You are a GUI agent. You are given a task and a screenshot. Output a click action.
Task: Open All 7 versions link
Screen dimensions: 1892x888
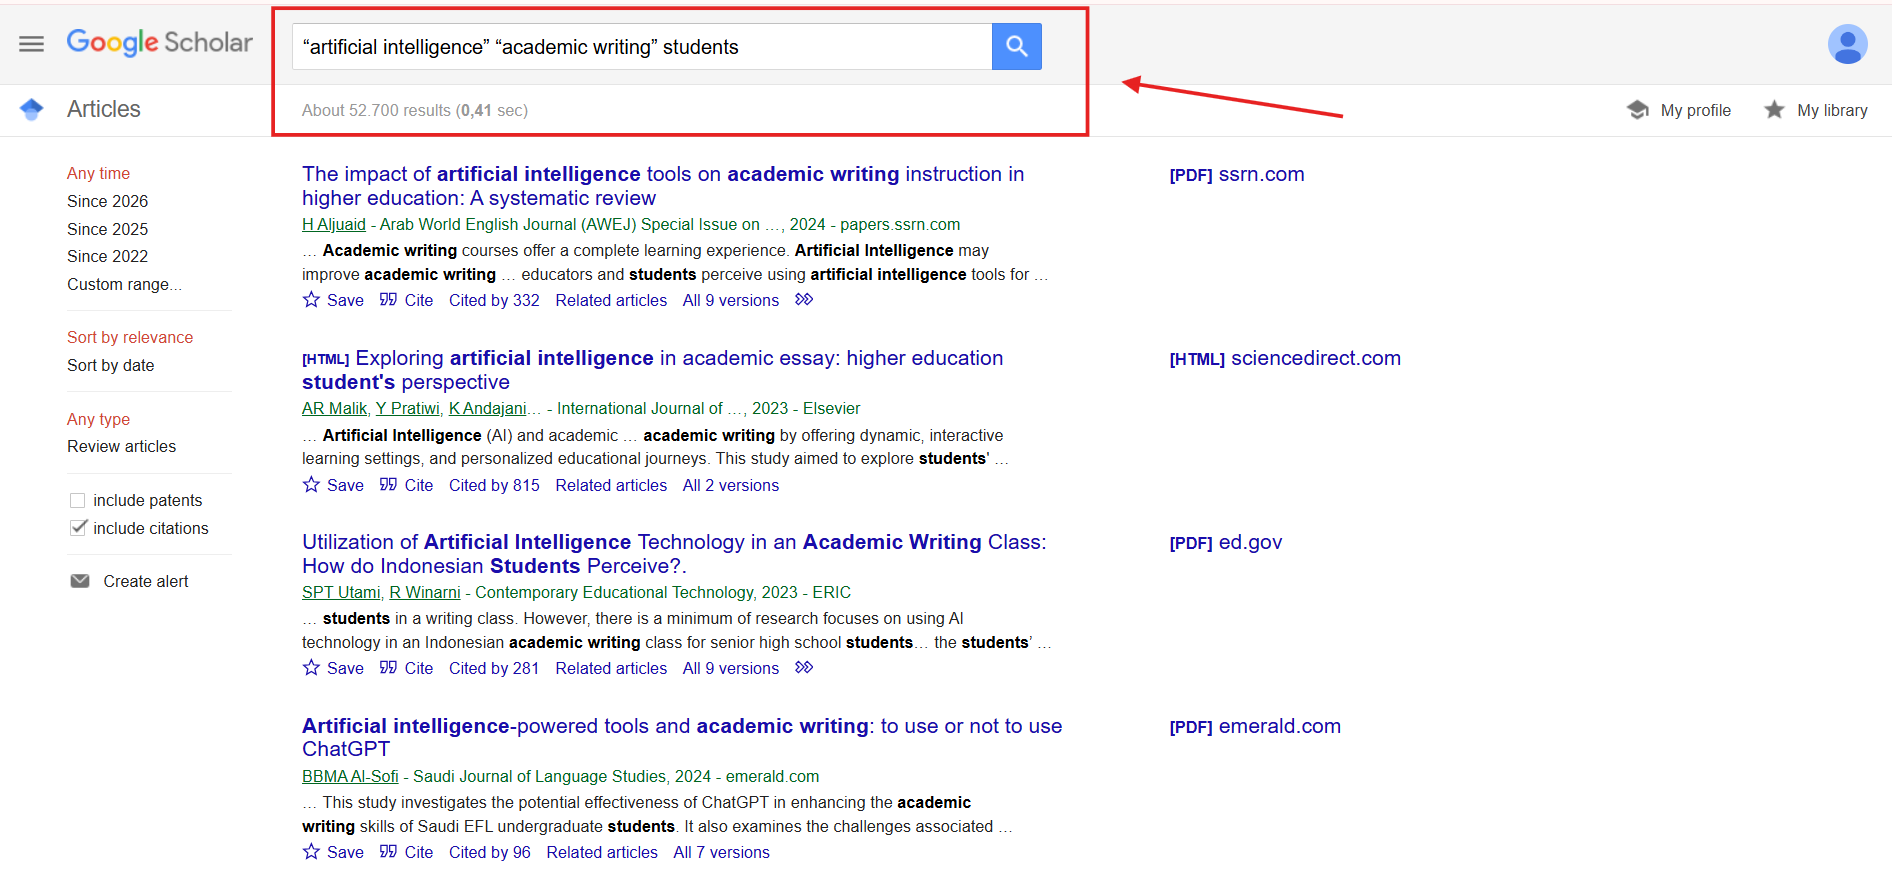coord(722,852)
